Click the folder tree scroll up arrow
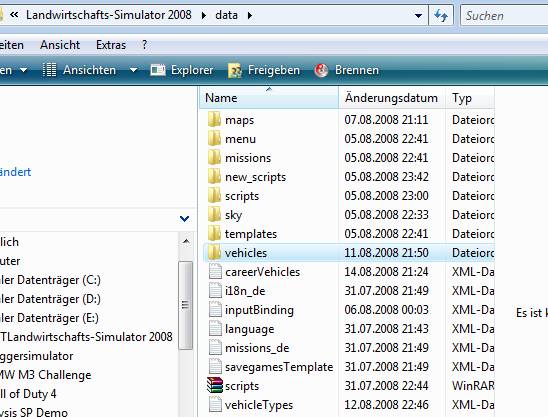The height and width of the screenshot is (417, 548). click(186, 241)
